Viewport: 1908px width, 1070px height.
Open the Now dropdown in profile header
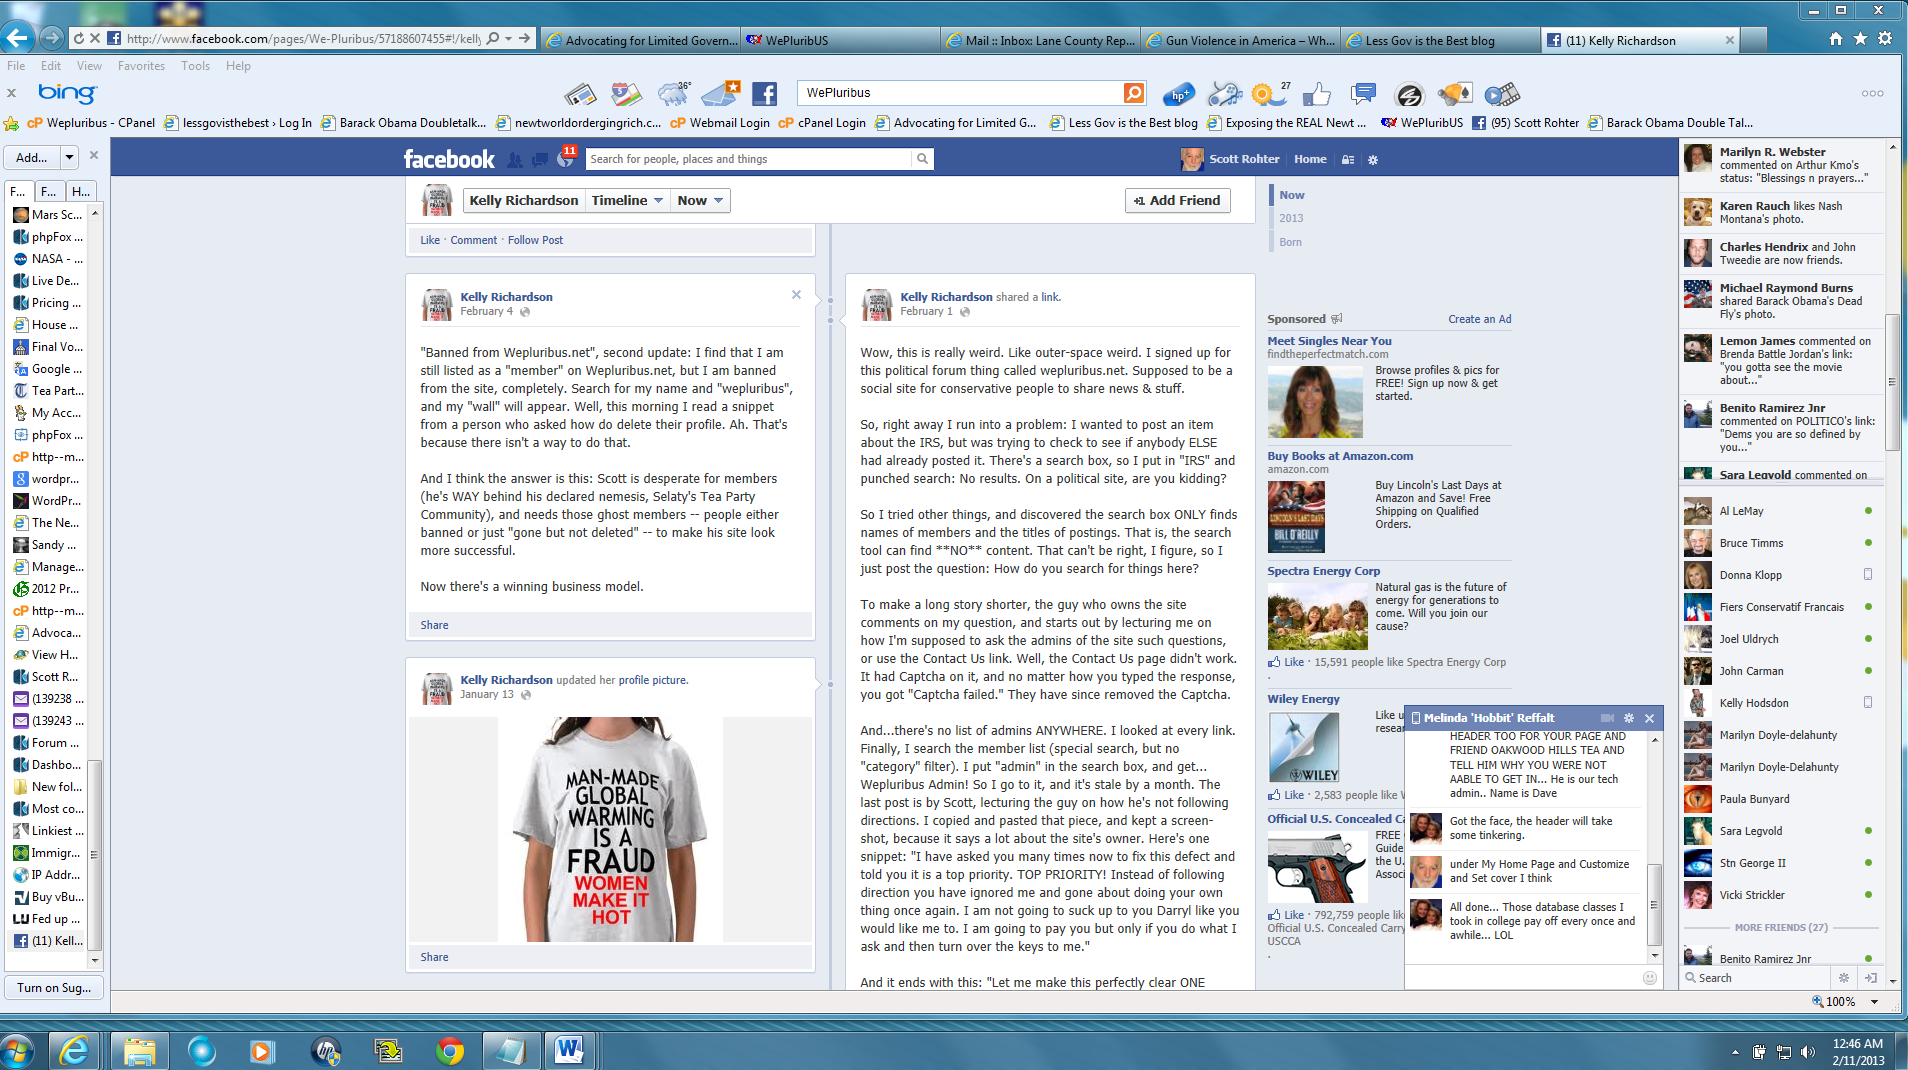coord(700,201)
